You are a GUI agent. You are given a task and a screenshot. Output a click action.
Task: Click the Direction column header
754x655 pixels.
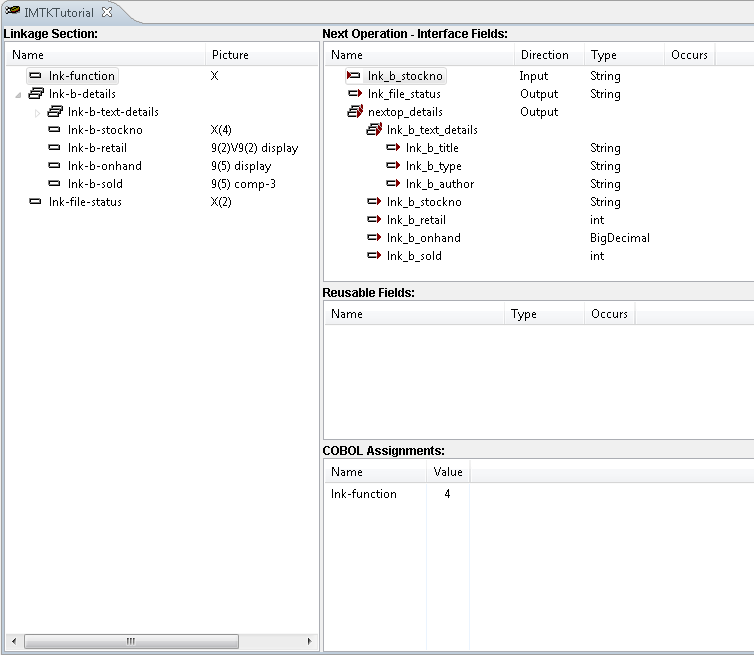tap(549, 55)
